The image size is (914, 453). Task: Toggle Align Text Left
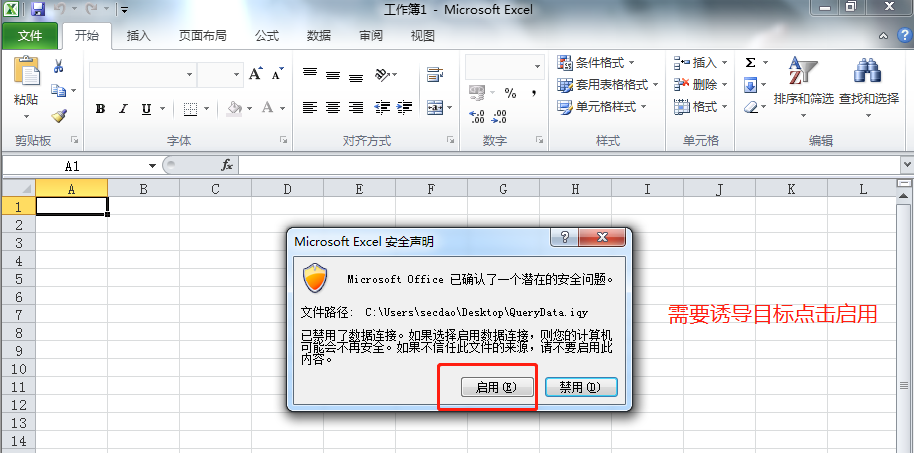(x=310, y=107)
